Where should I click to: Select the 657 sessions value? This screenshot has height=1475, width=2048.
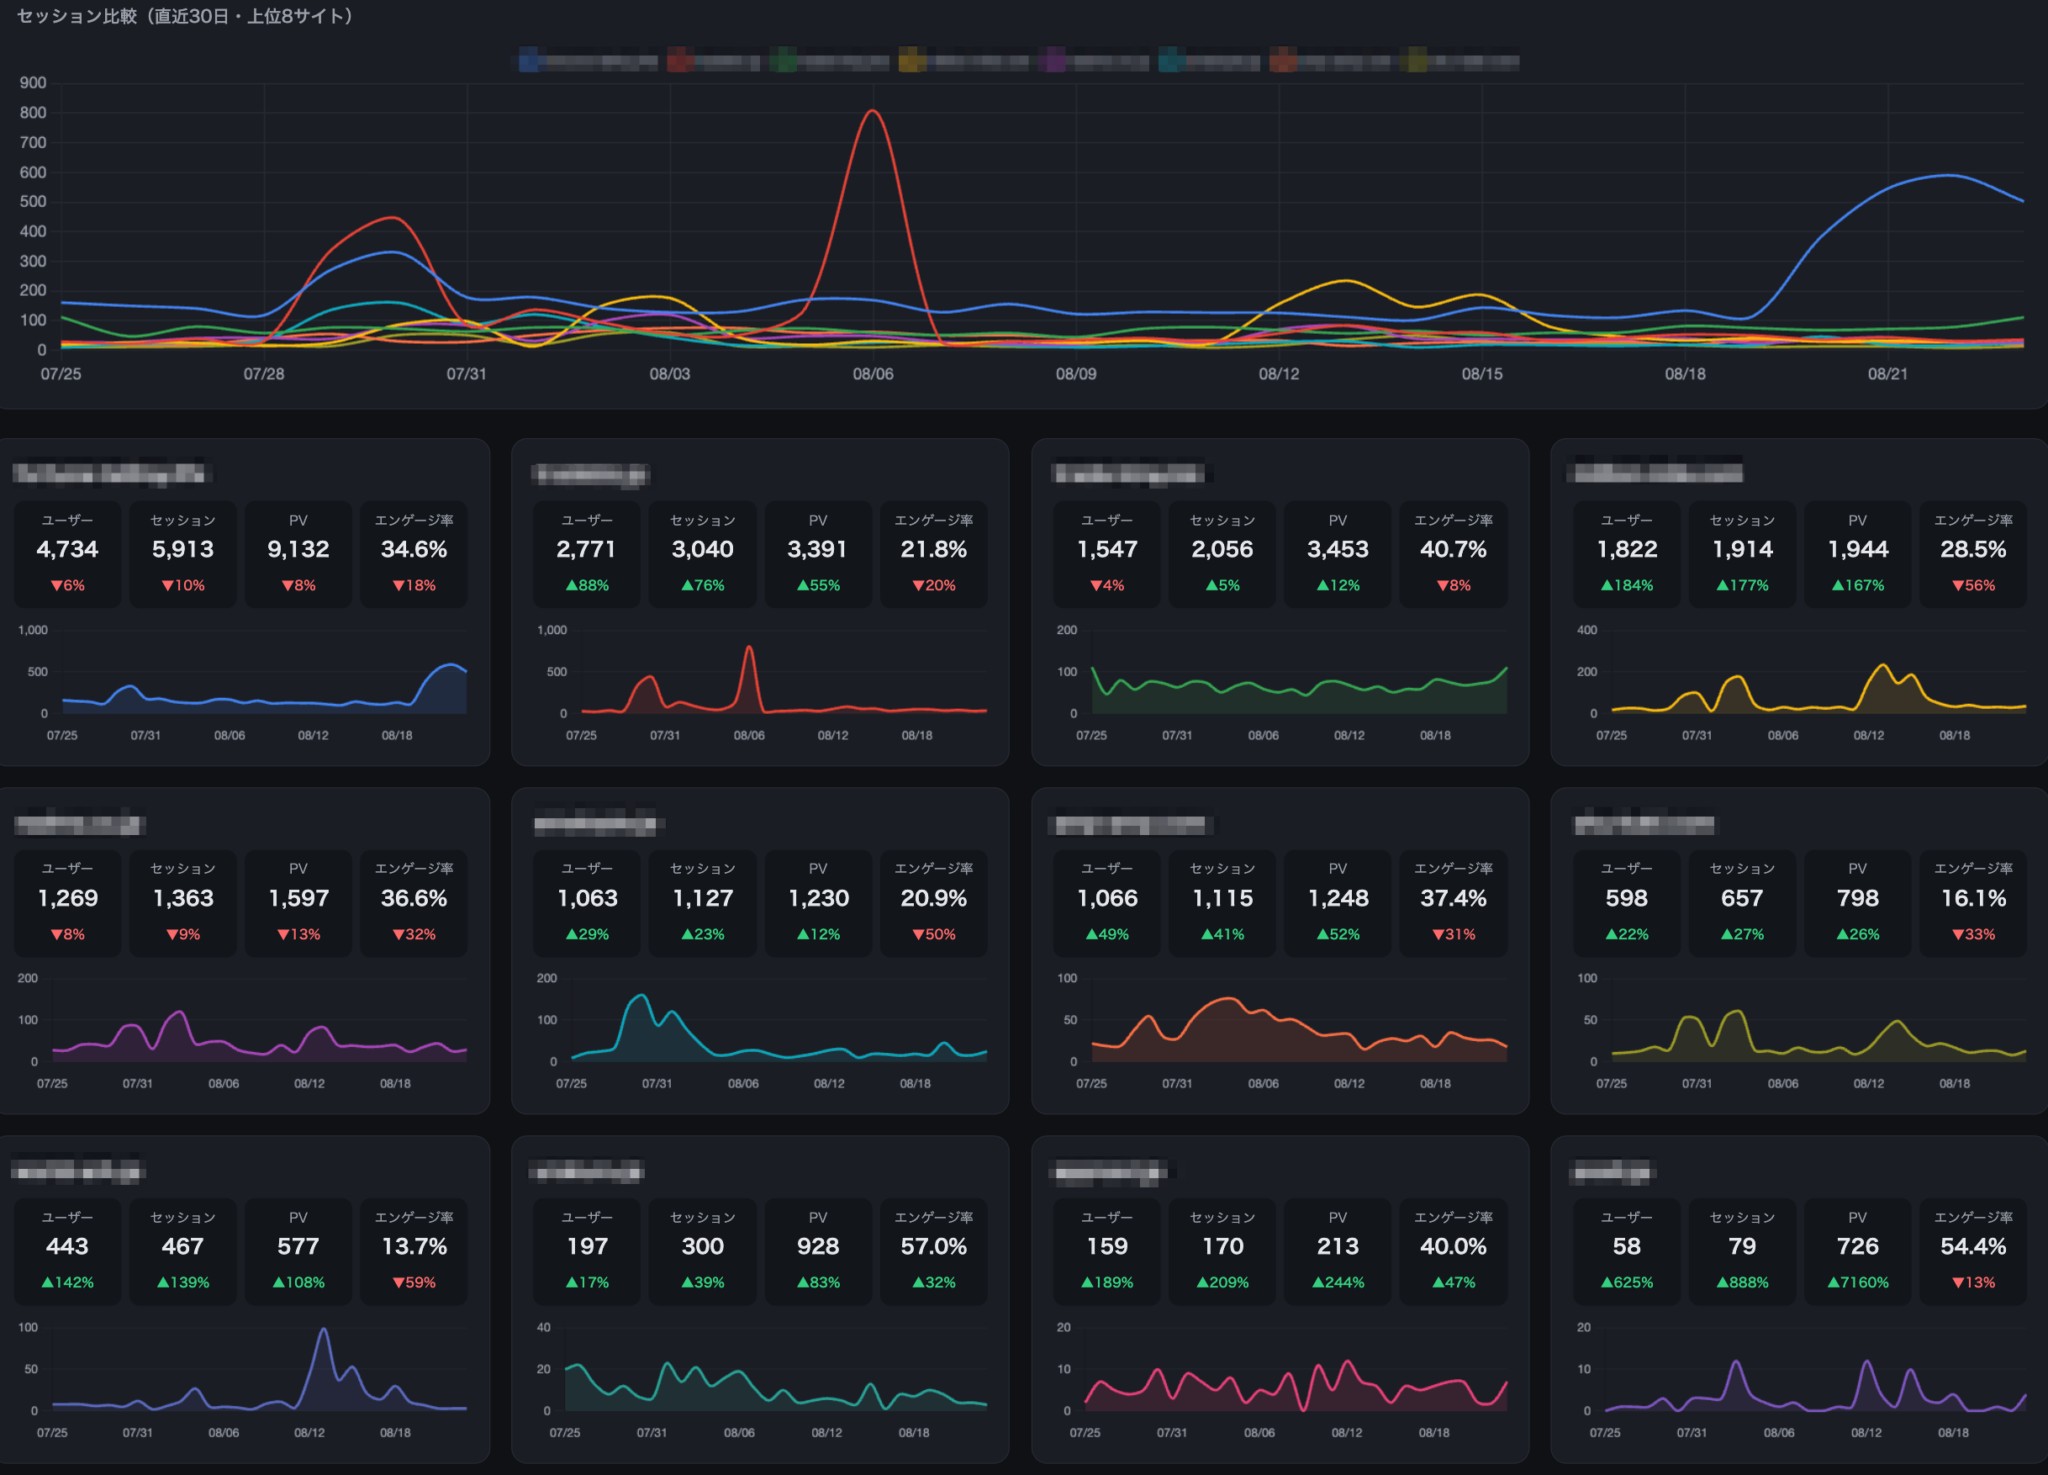(x=1742, y=898)
